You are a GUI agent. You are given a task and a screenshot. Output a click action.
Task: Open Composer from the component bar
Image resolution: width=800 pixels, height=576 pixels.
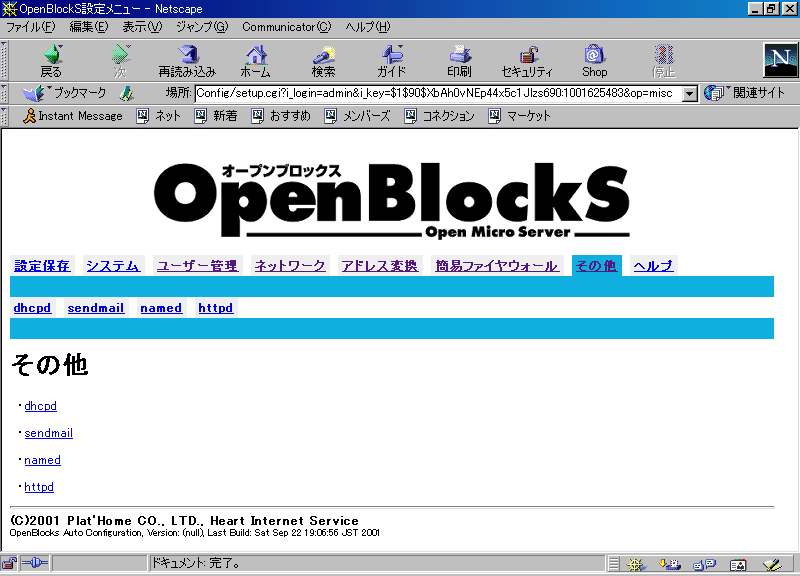(x=772, y=564)
